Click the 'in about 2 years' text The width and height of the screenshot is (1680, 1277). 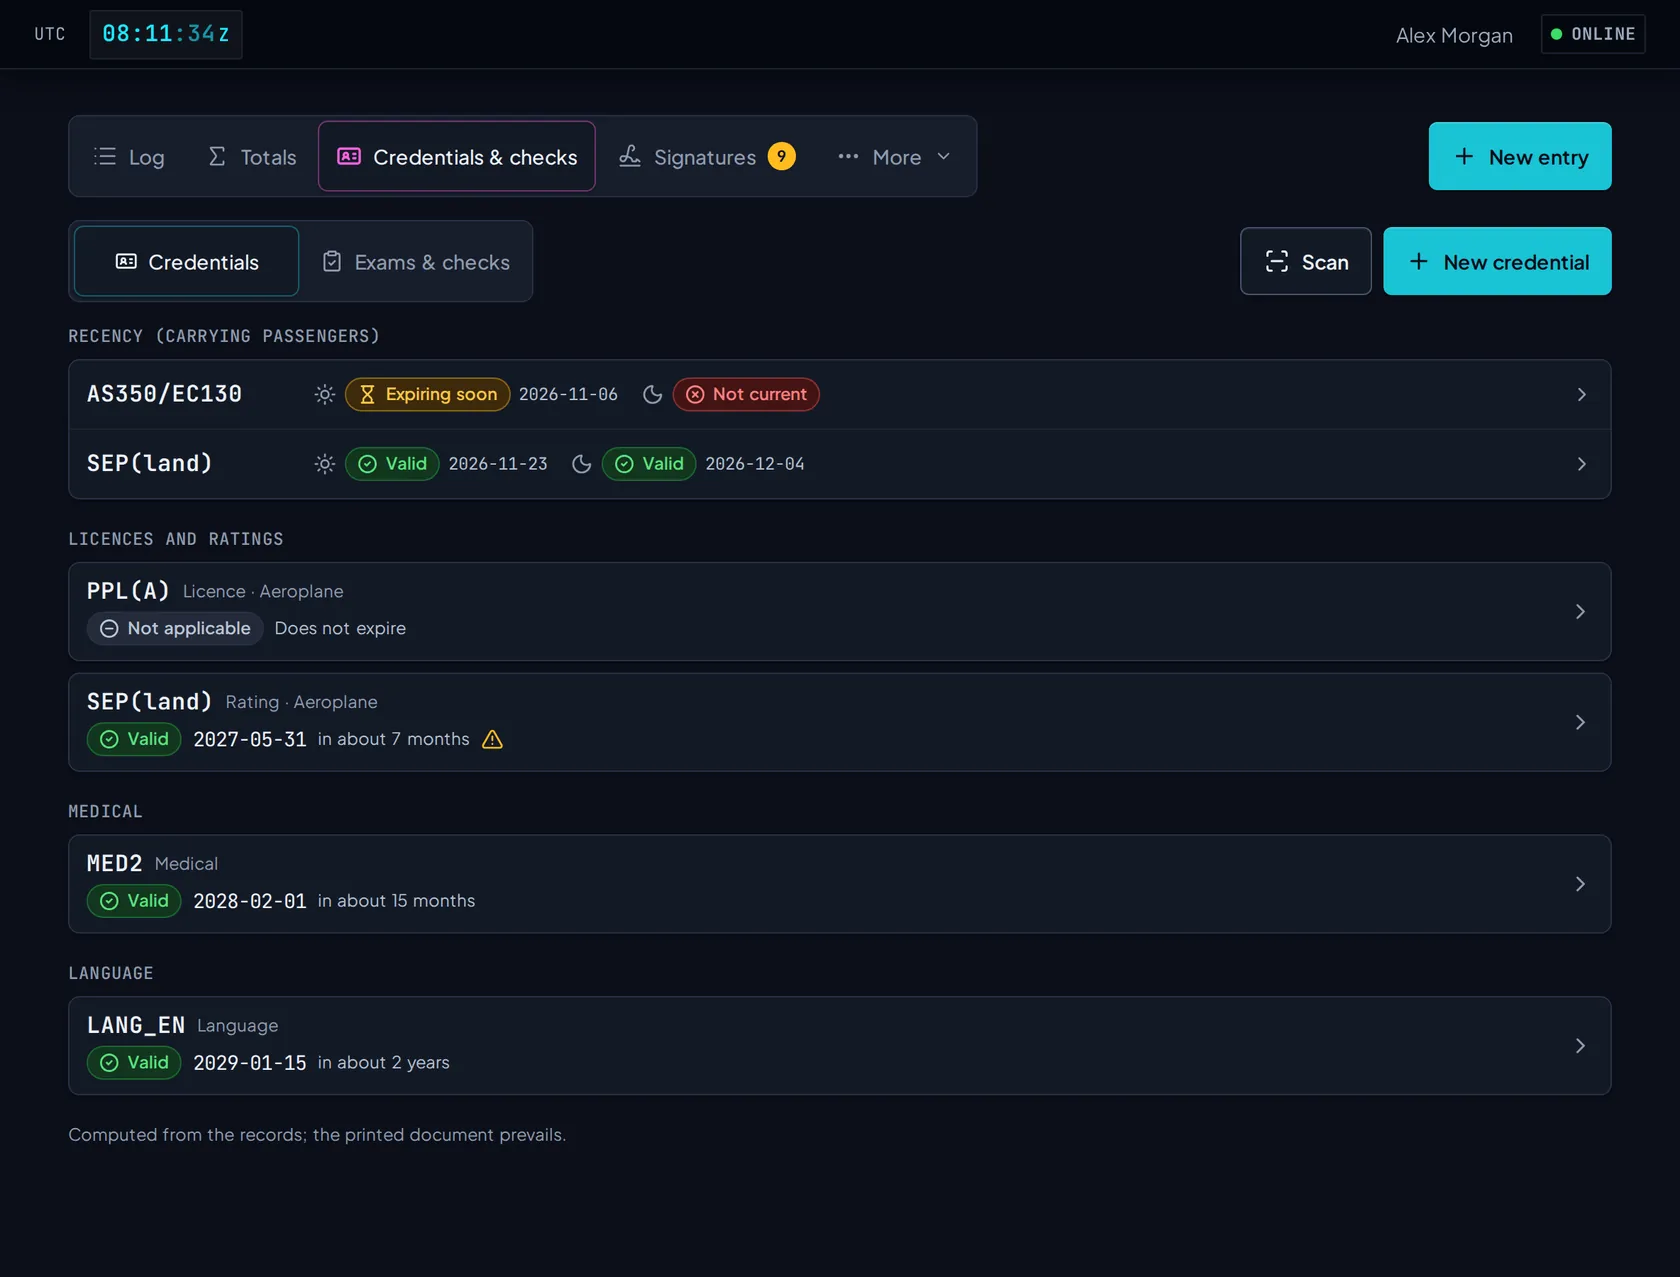coord(384,1062)
